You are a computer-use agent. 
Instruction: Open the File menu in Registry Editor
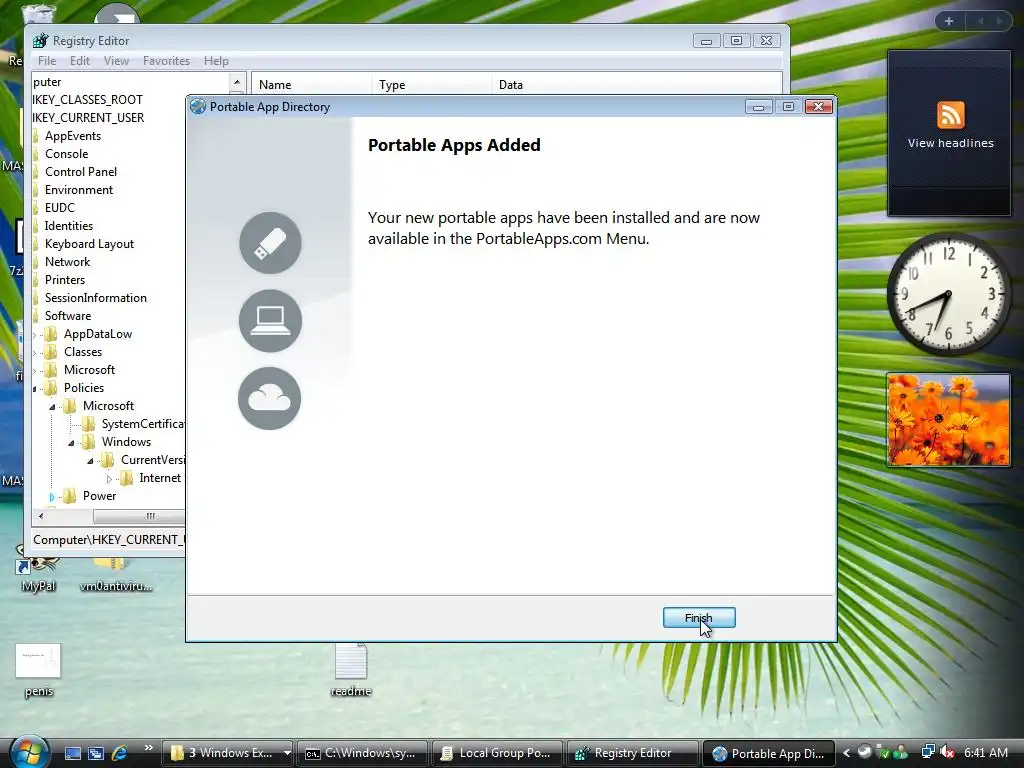(x=47, y=61)
